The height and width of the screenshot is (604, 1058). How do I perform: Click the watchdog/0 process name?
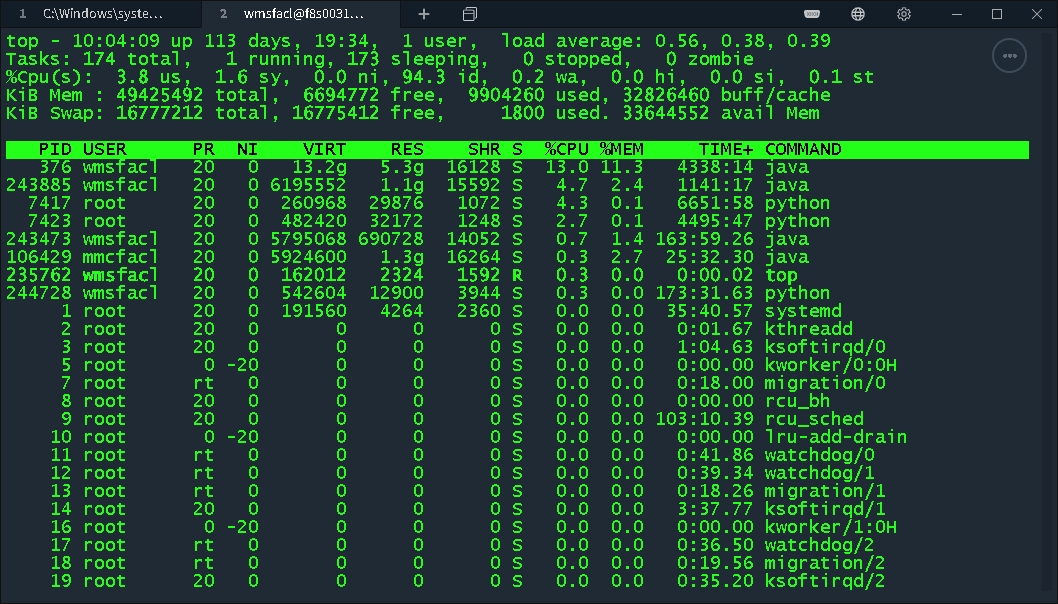(x=822, y=456)
